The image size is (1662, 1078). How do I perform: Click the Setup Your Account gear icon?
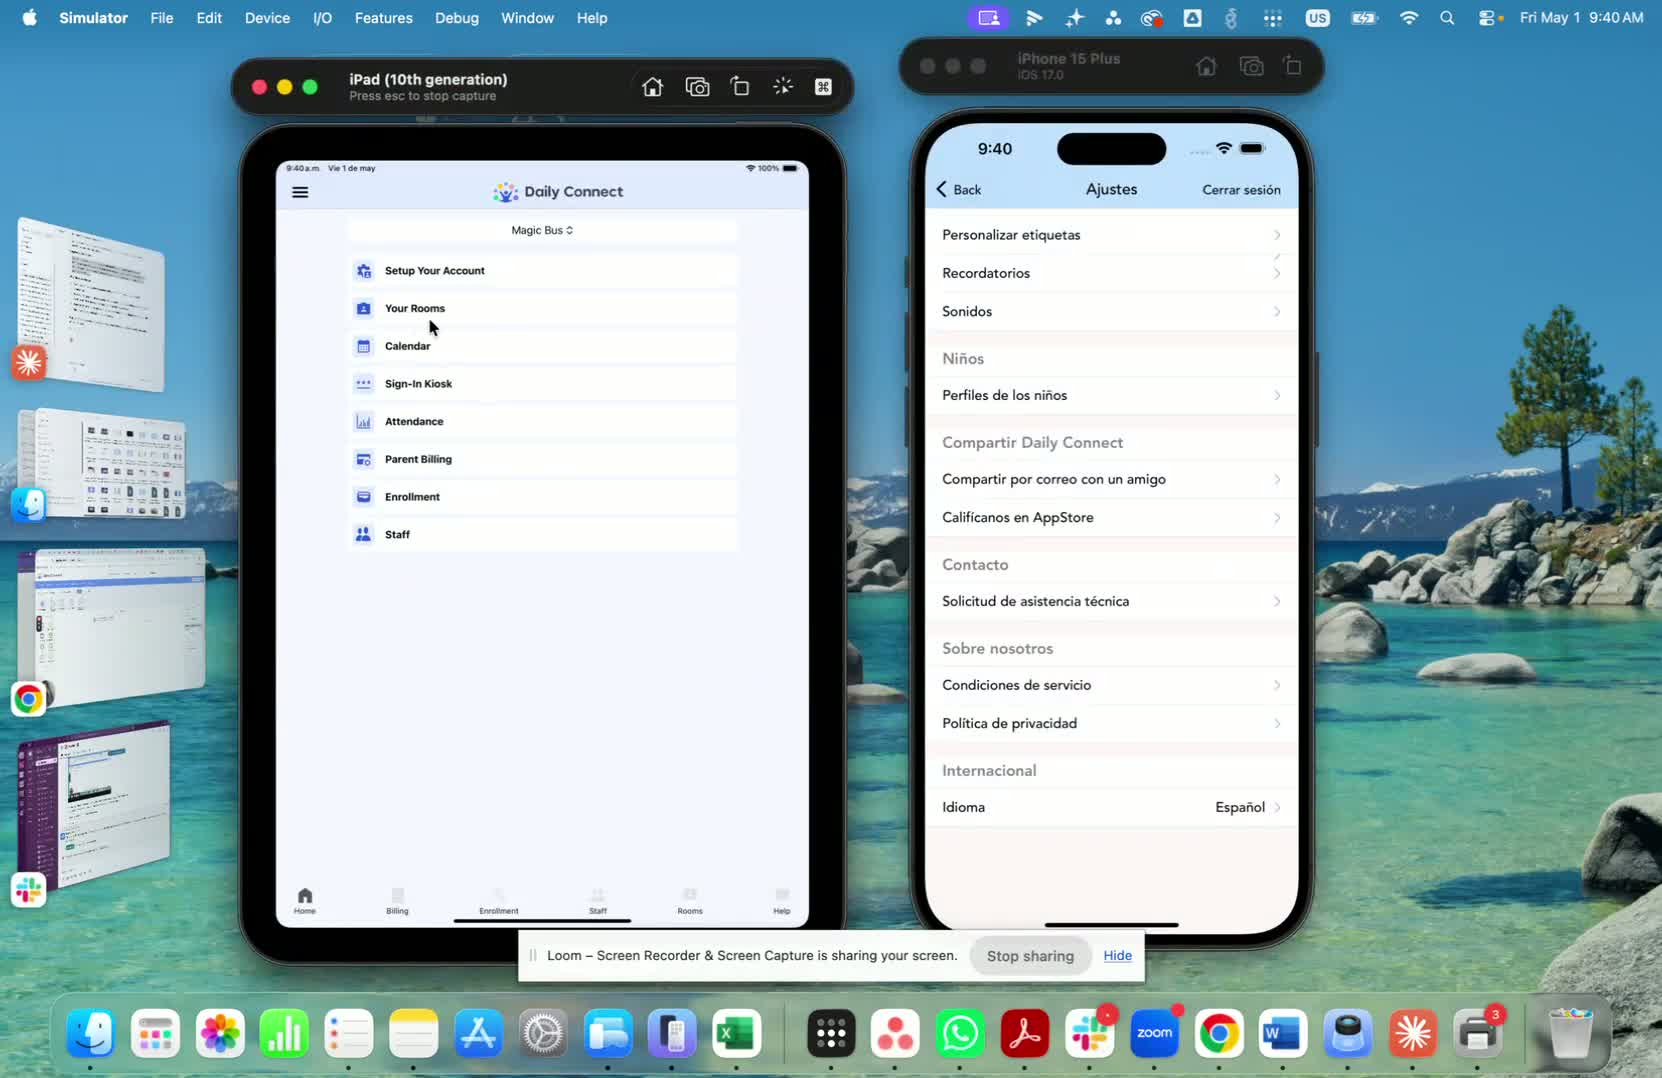[364, 271]
